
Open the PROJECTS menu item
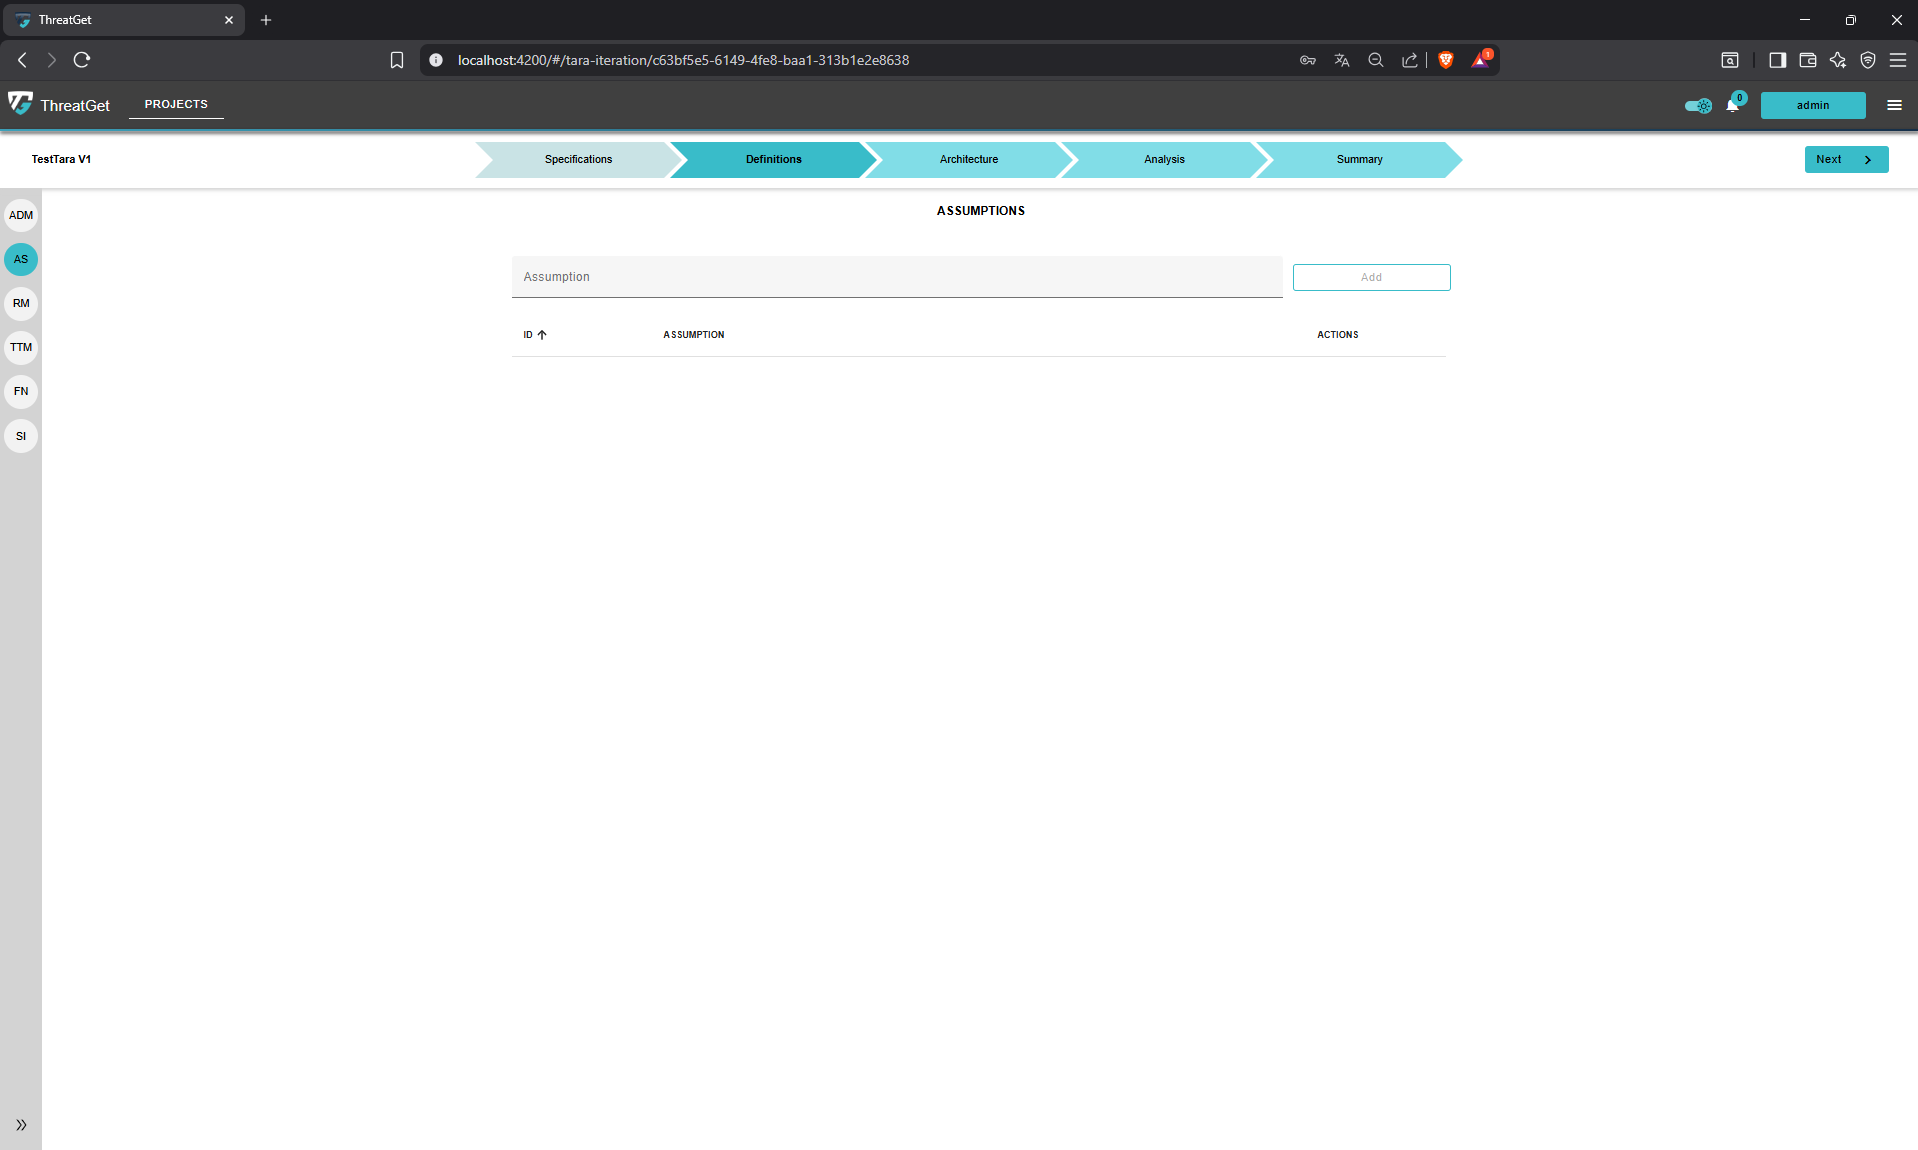coord(176,104)
